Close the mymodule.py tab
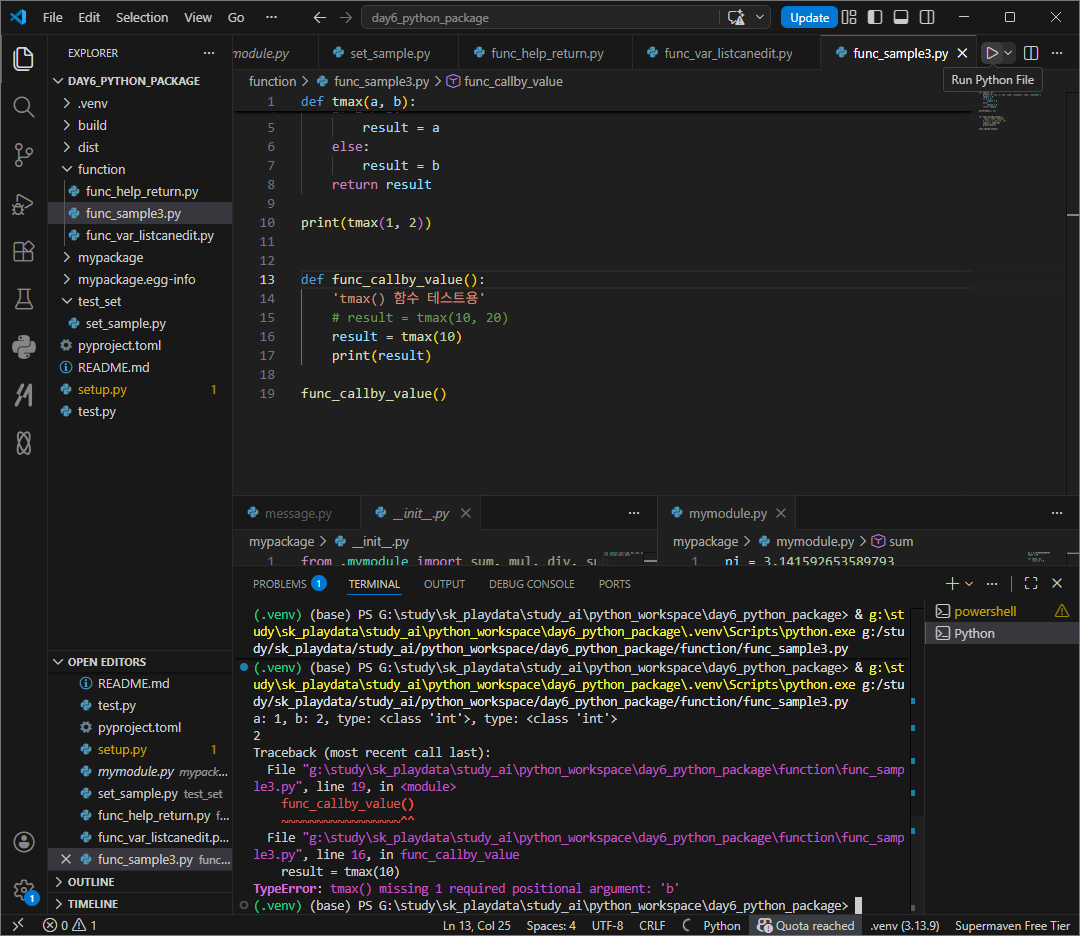The image size is (1080, 936). [781, 514]
